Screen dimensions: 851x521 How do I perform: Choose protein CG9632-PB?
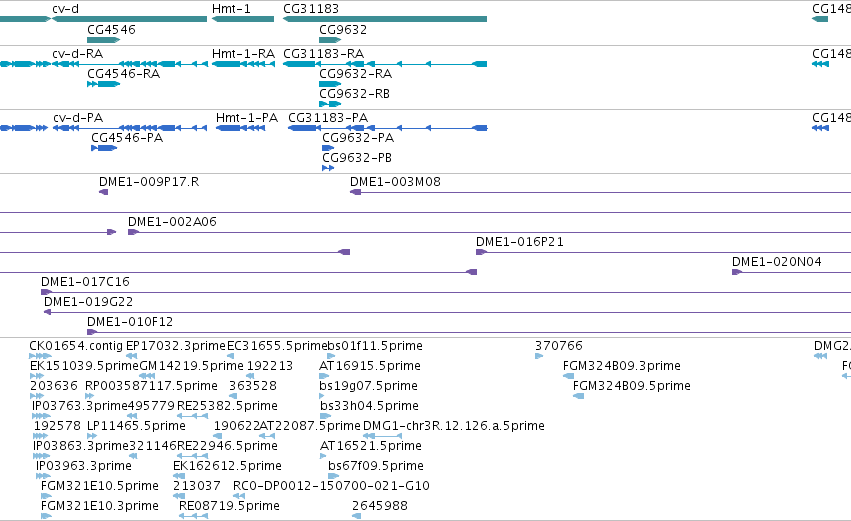328,168
